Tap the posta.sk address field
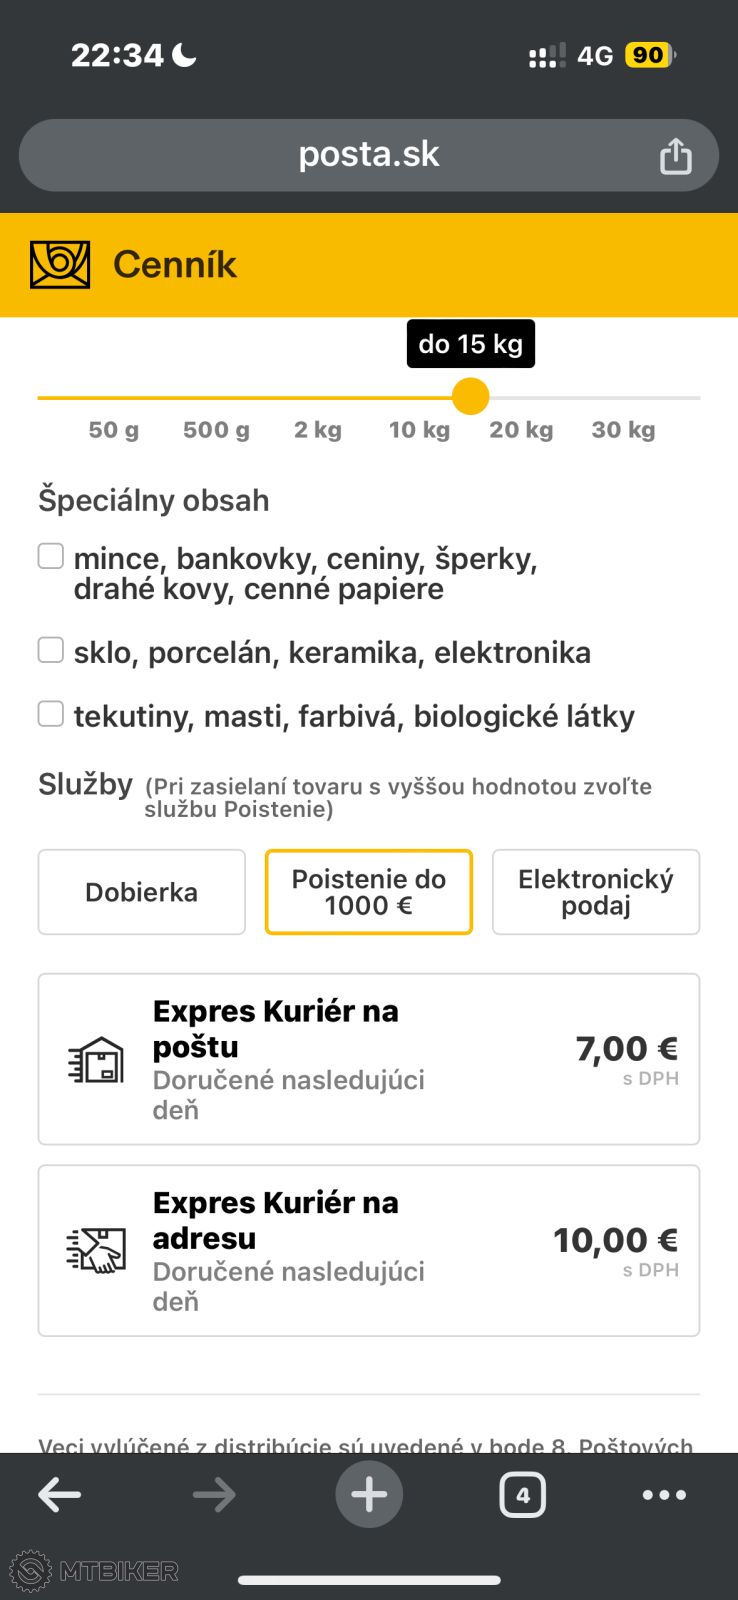The height and width of the screenshot is (1600, 738). tap(369, 155)
